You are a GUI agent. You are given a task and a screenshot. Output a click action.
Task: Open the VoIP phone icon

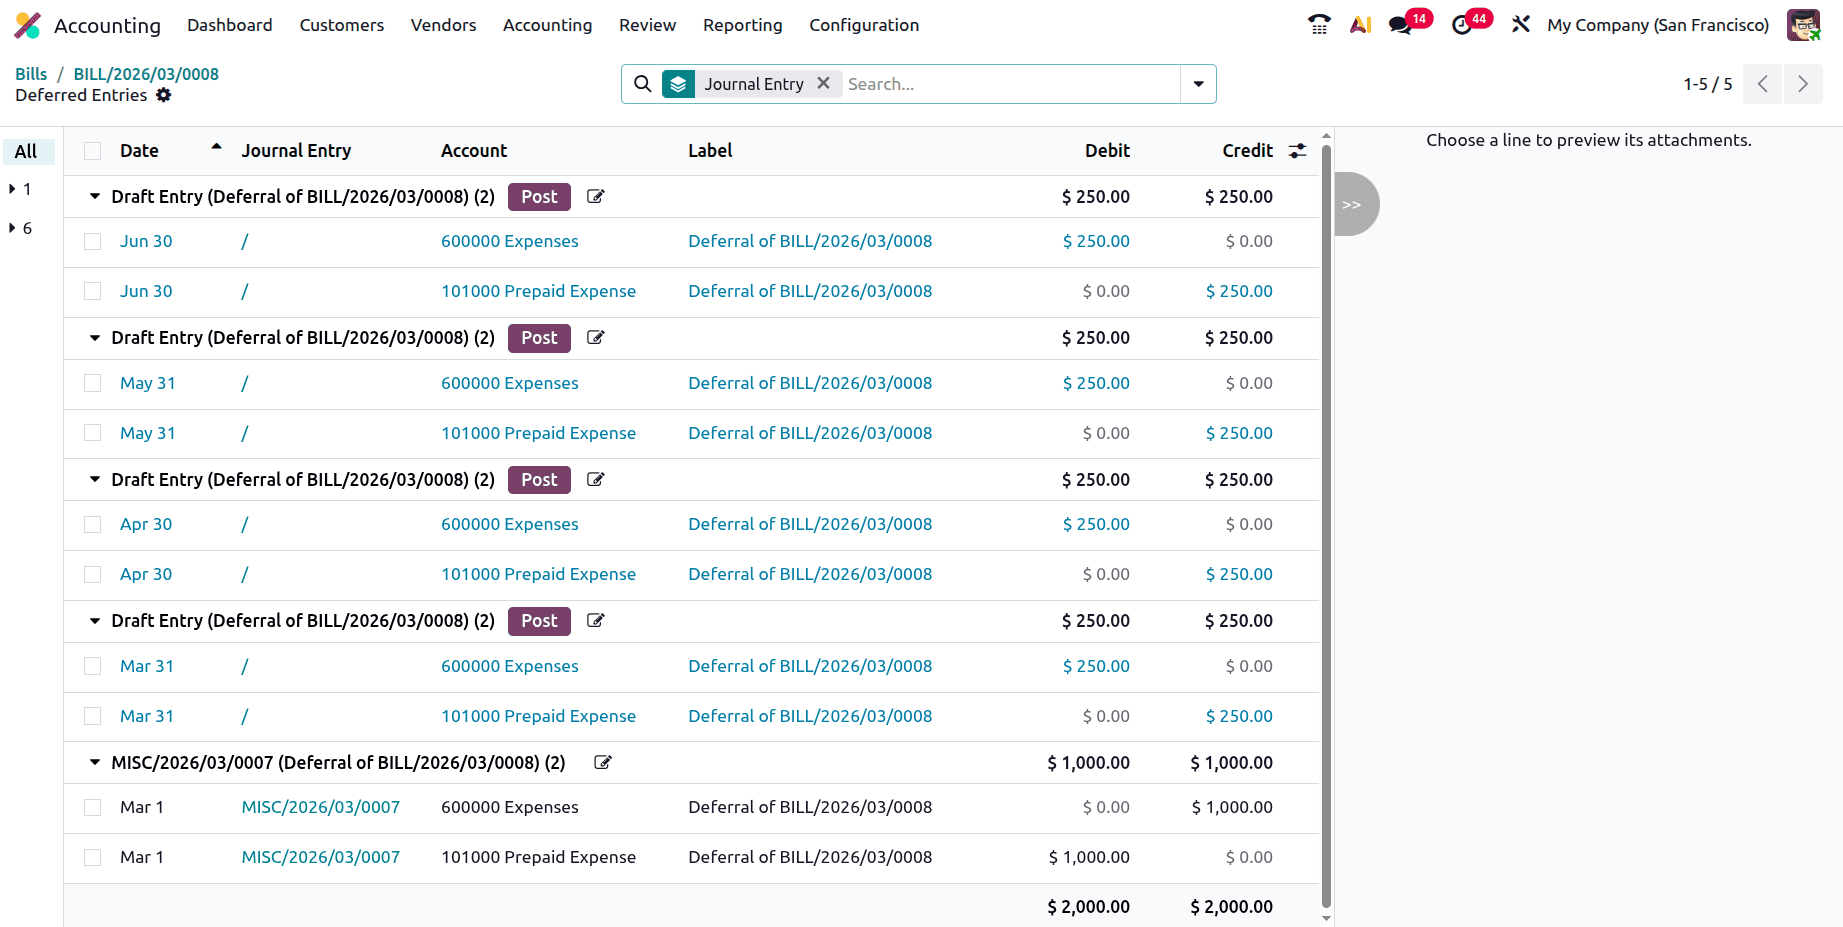click(1319, 25)
